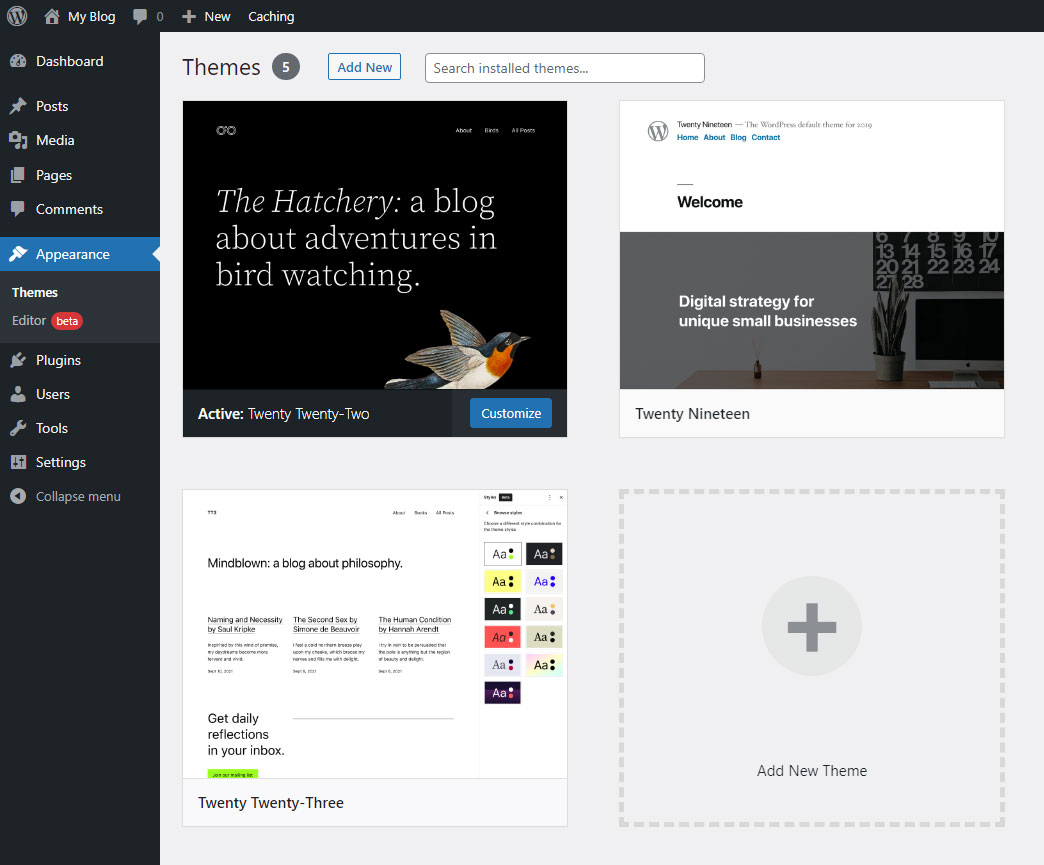Go to the Posts menu

coord(80,106)
